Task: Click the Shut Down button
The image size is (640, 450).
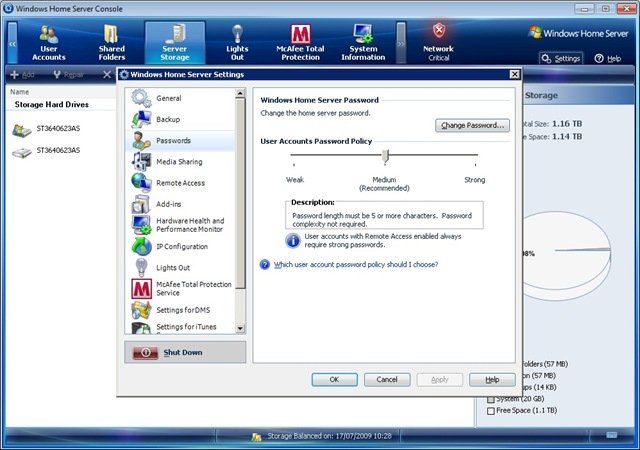Action: (185, 352)
